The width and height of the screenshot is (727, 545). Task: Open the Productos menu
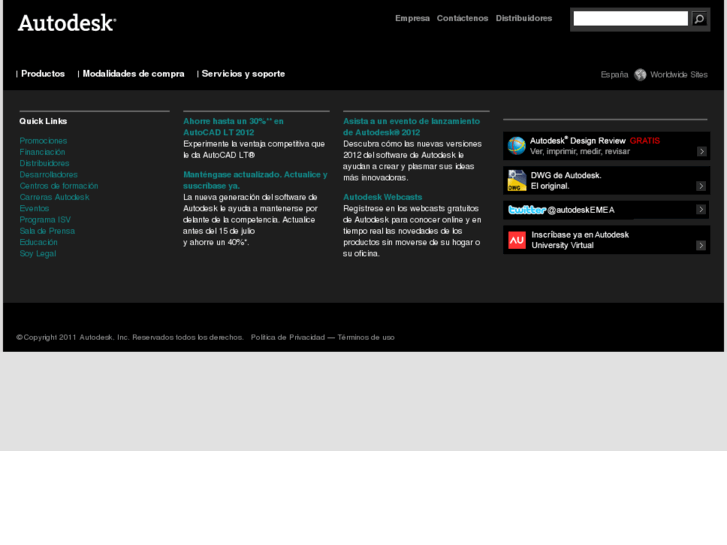click(x=43, y=74)
